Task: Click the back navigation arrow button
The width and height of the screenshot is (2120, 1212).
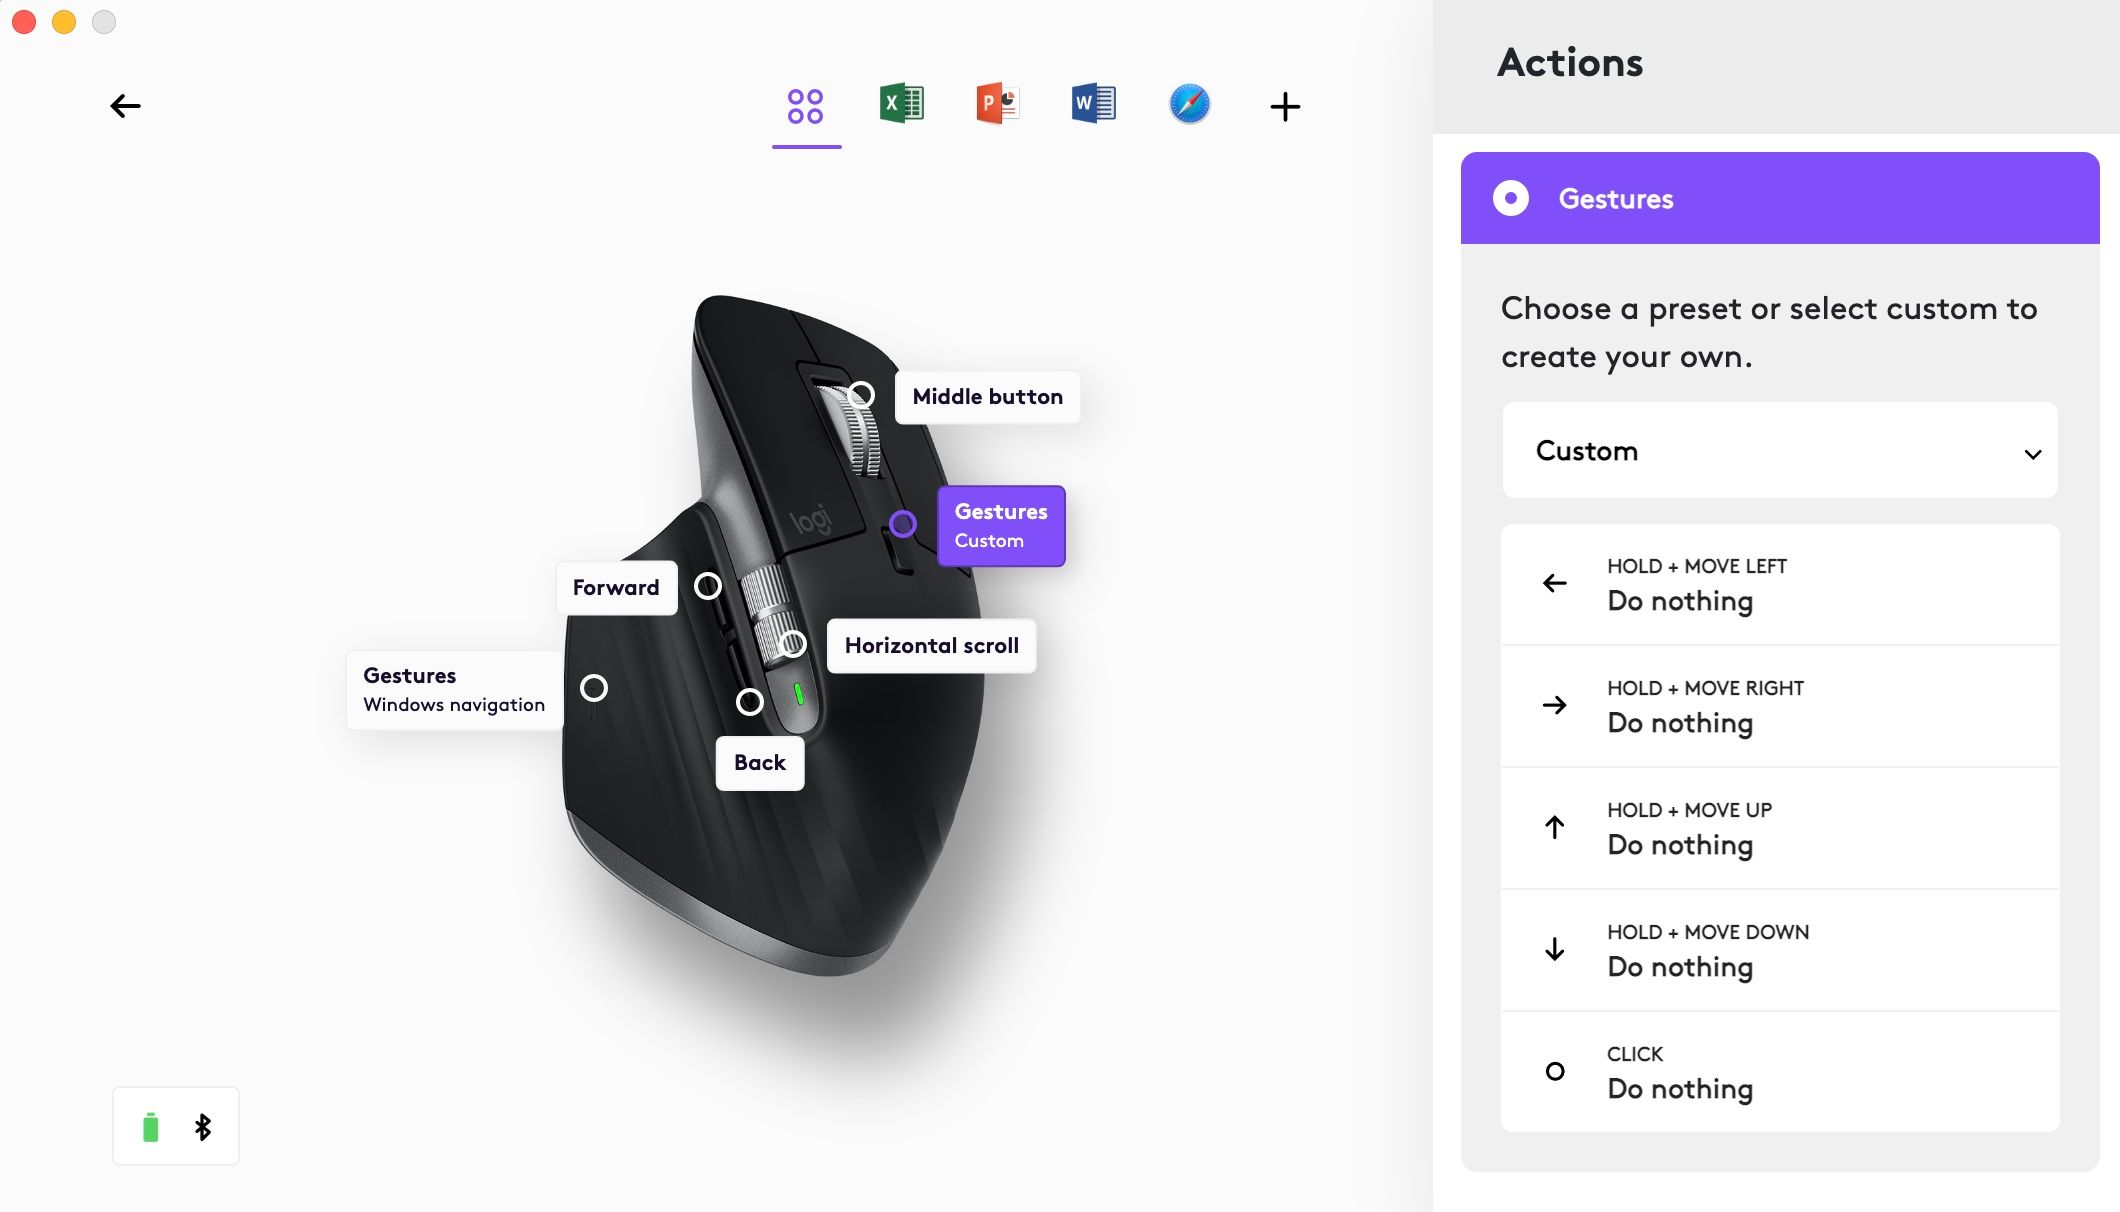Action: point(124,105)
